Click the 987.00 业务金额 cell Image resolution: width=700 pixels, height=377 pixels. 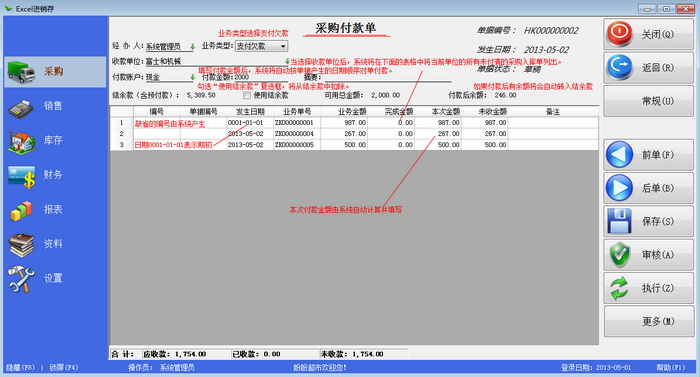point(343,122)
